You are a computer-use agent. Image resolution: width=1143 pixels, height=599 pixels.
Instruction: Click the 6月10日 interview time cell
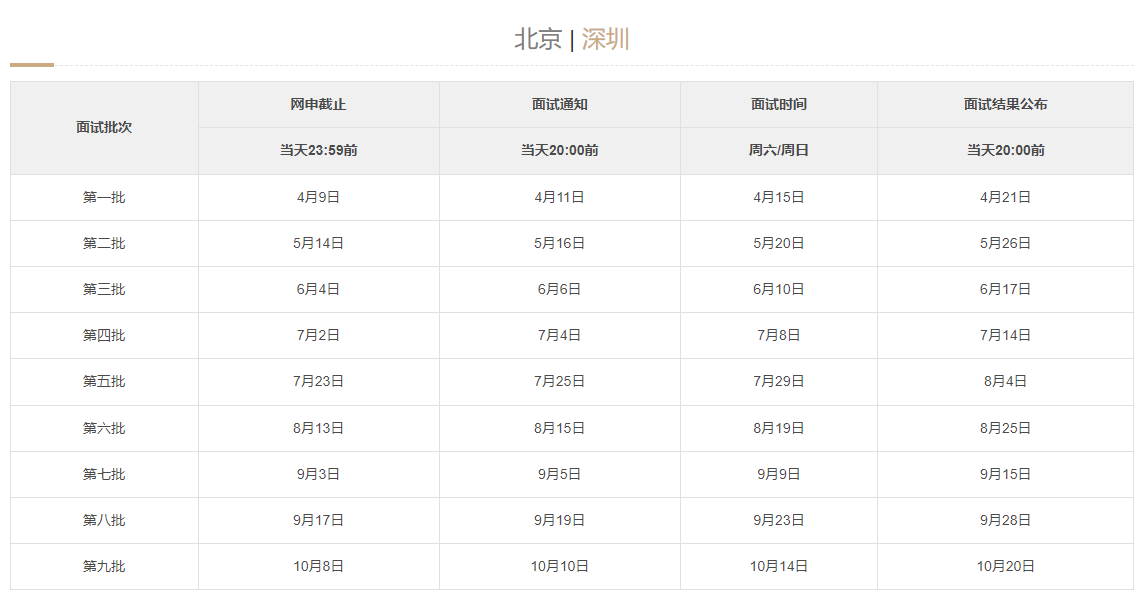[779, 289]
